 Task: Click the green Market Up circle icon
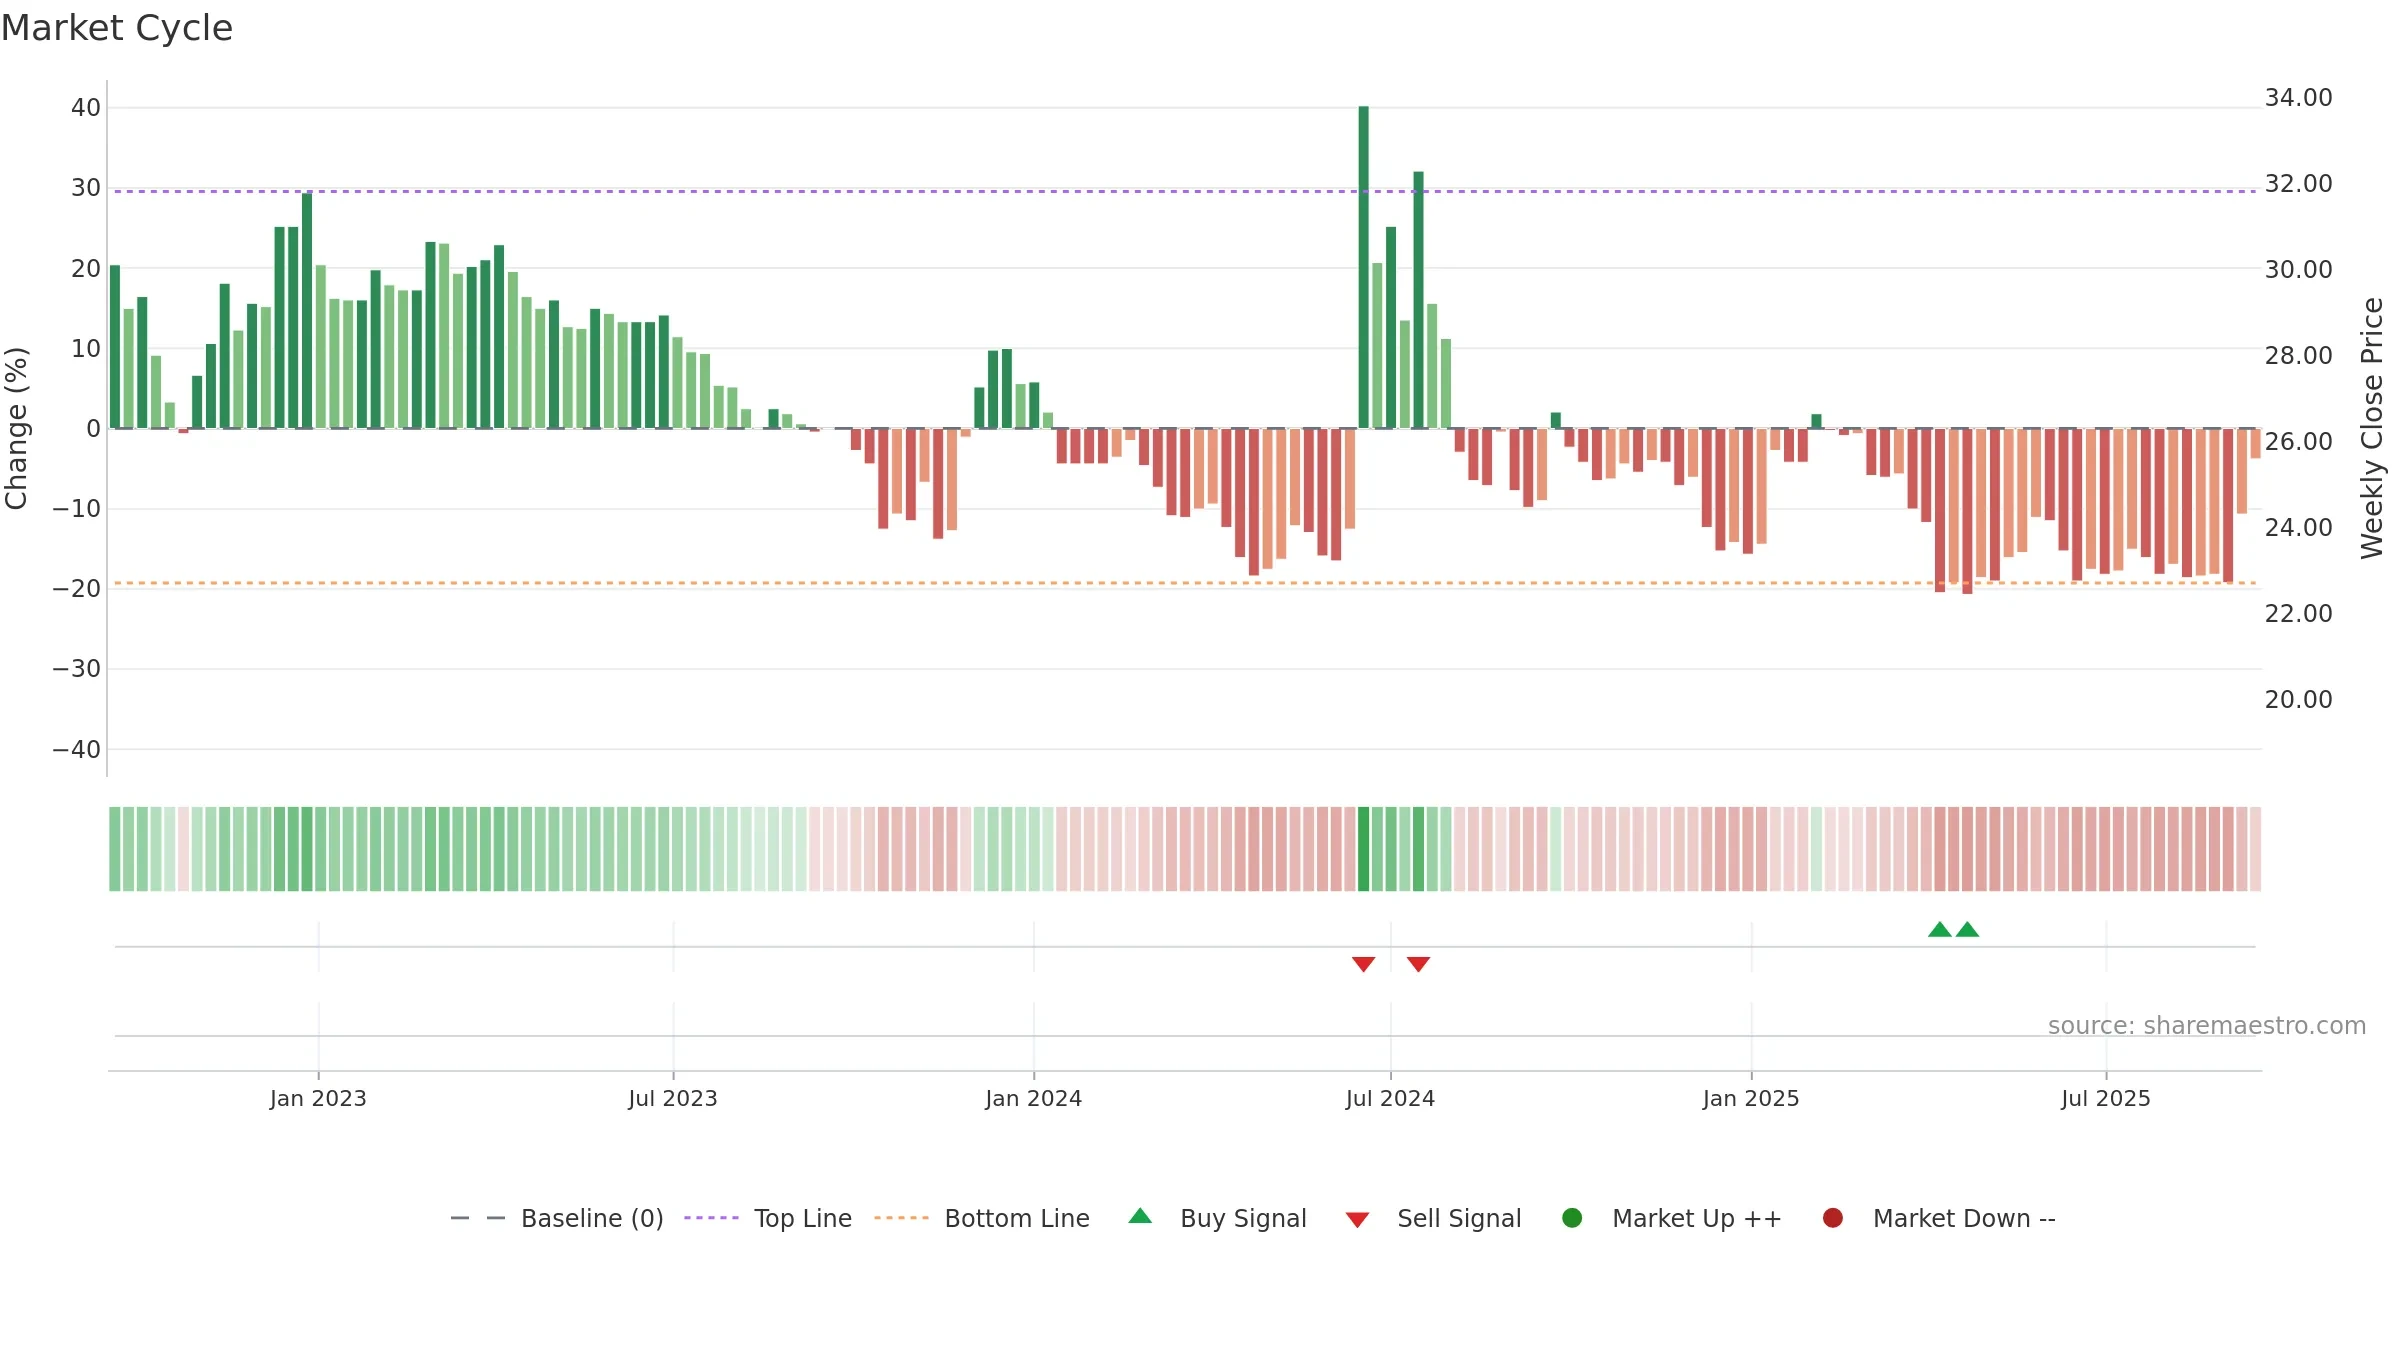click(1572, 1218)
